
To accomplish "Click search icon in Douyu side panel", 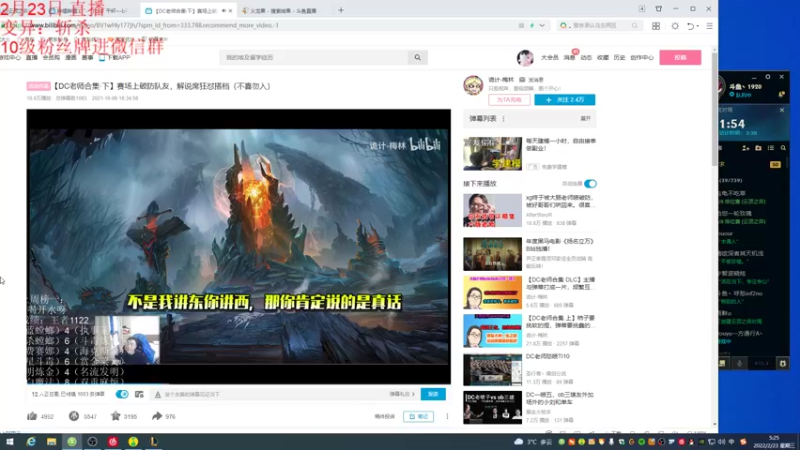I will pos(783,148).
